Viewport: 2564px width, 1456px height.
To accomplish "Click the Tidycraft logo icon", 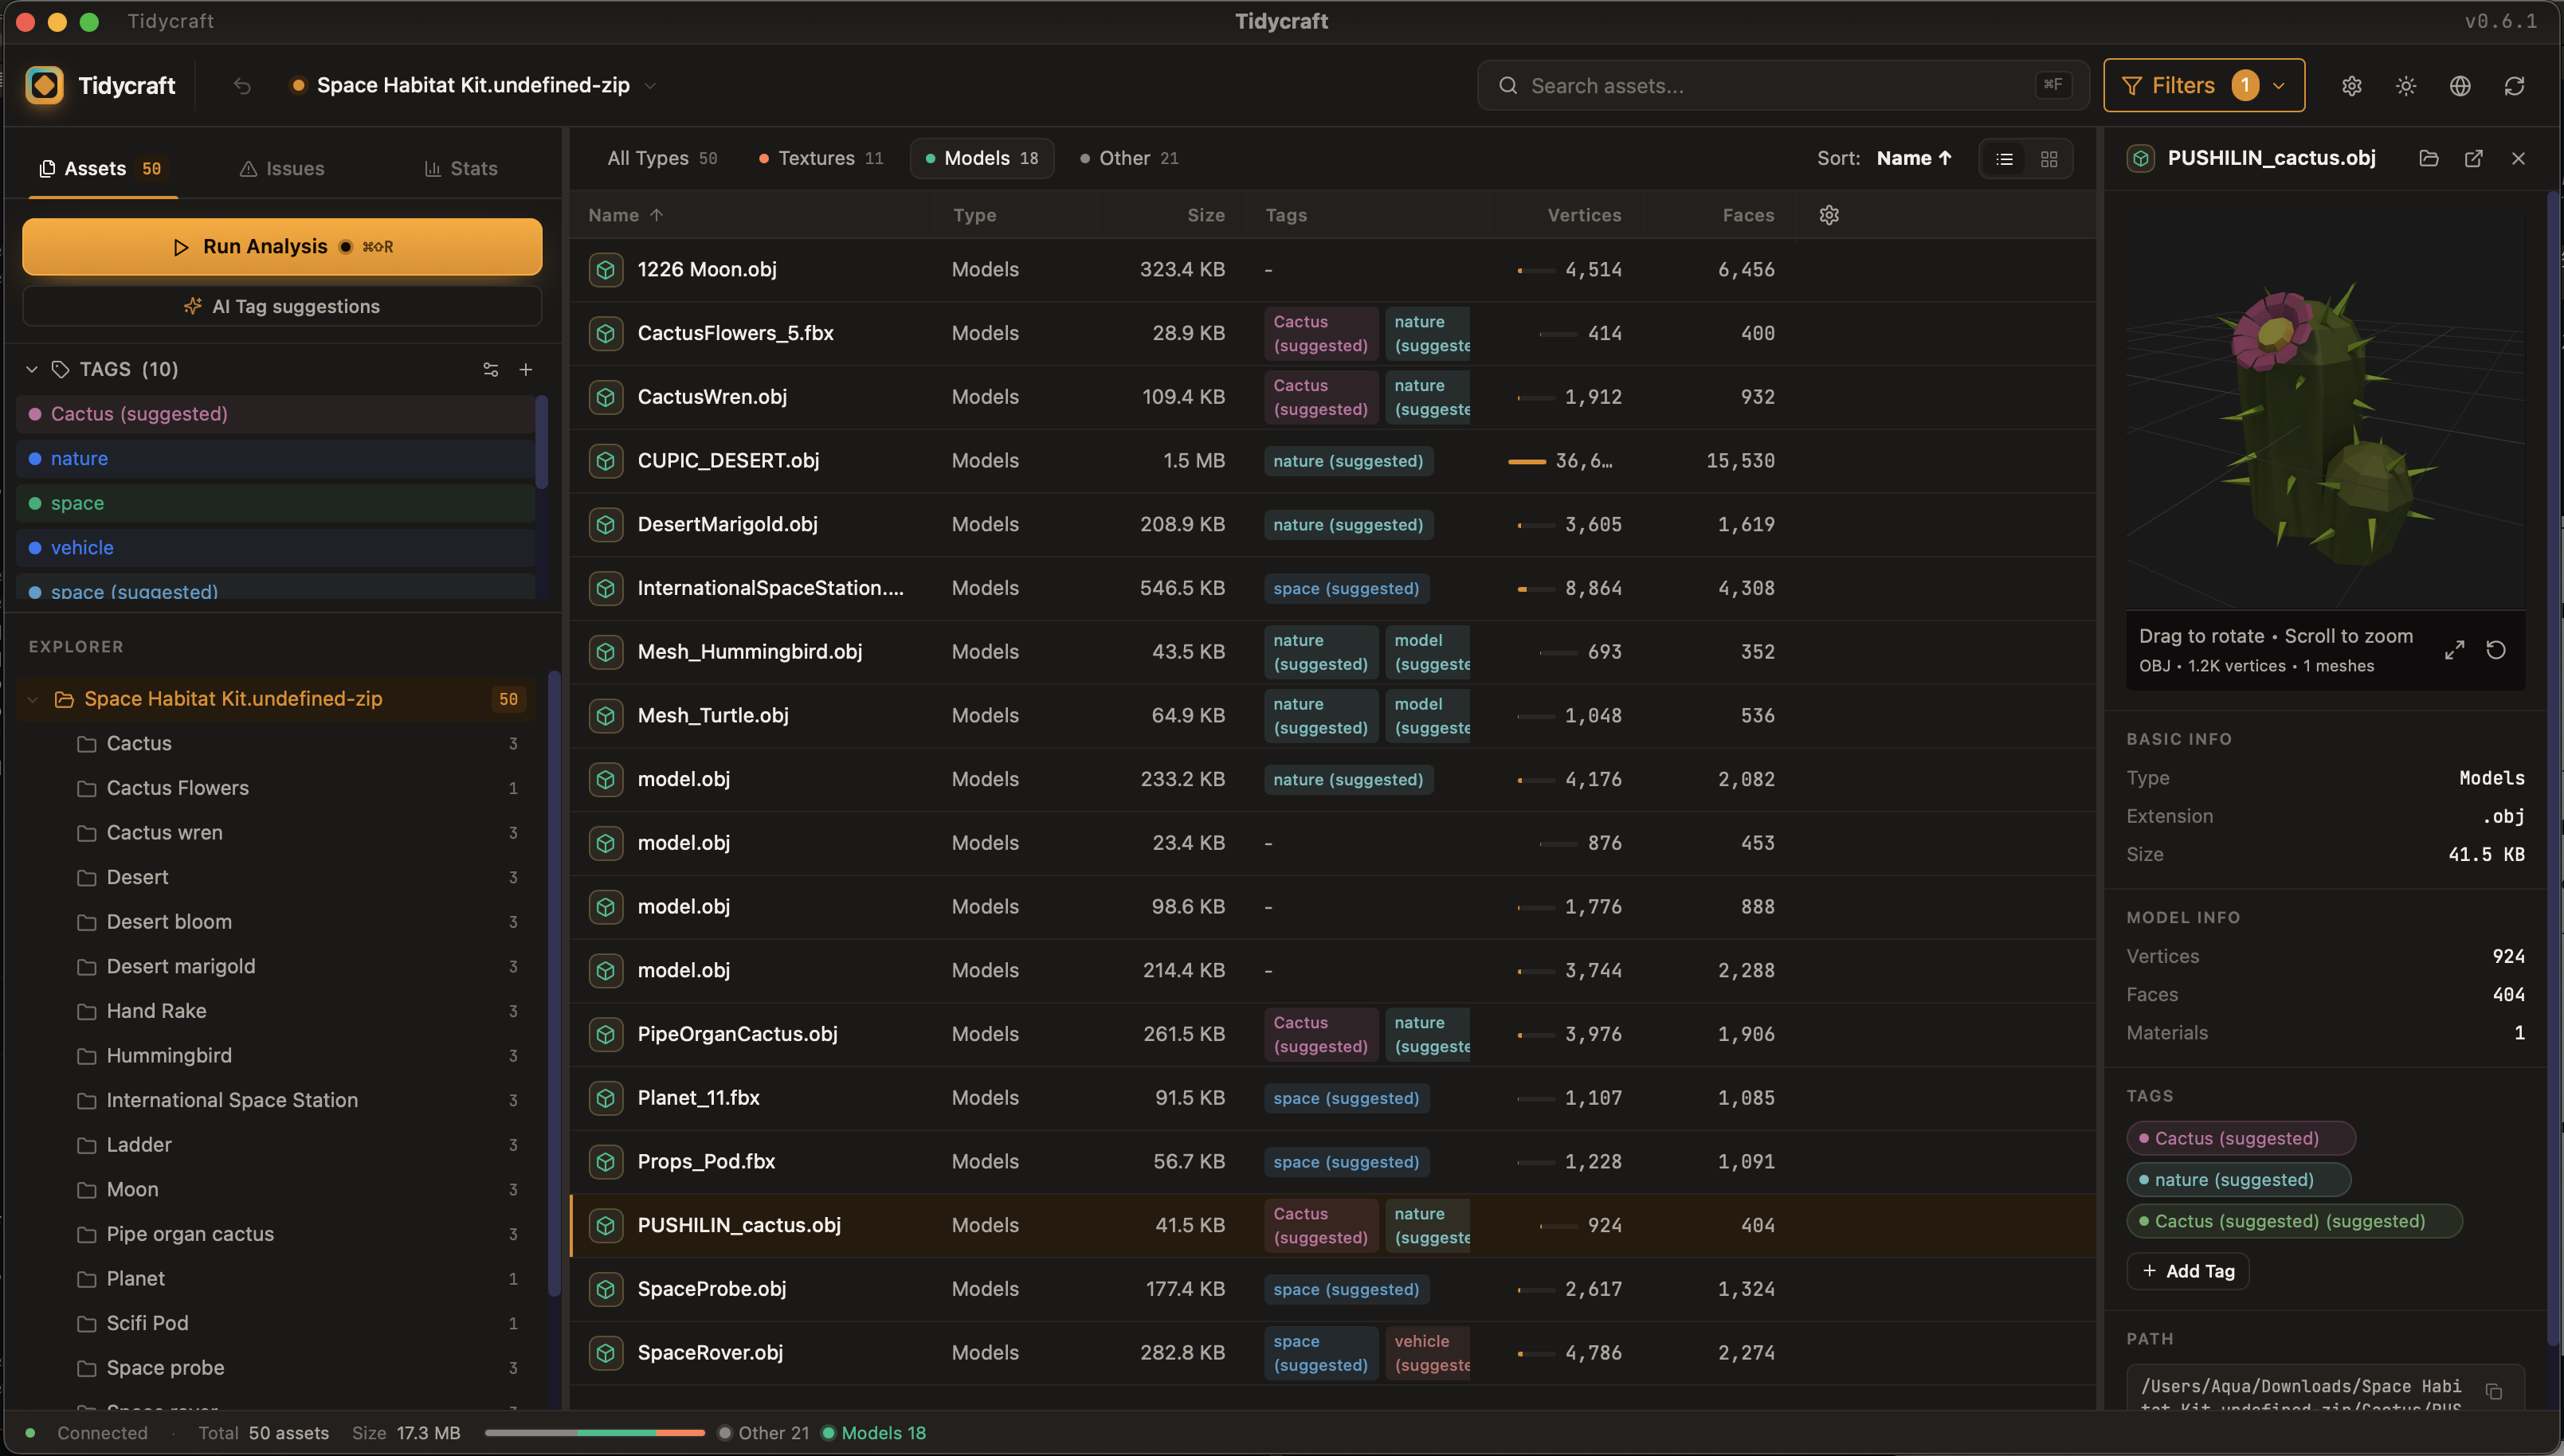I will [x=44, y=86].
